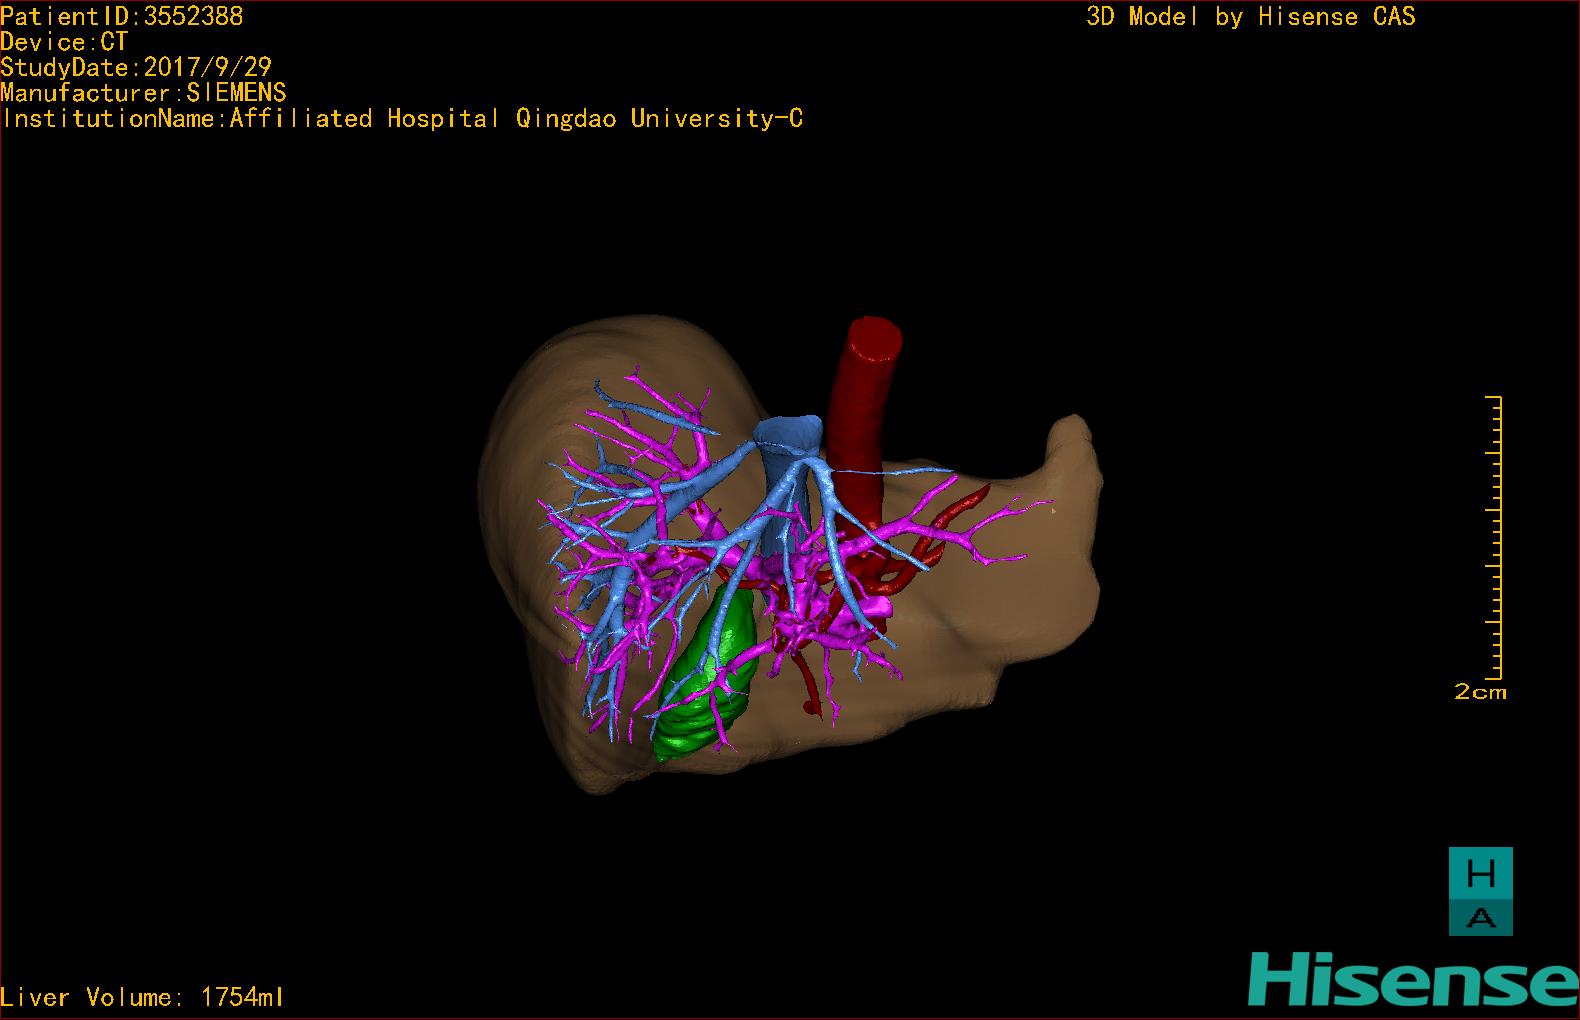Click the "Liver Volume: 1754ml" readout
This screenshot has width=1580, height=1020.
143,997
